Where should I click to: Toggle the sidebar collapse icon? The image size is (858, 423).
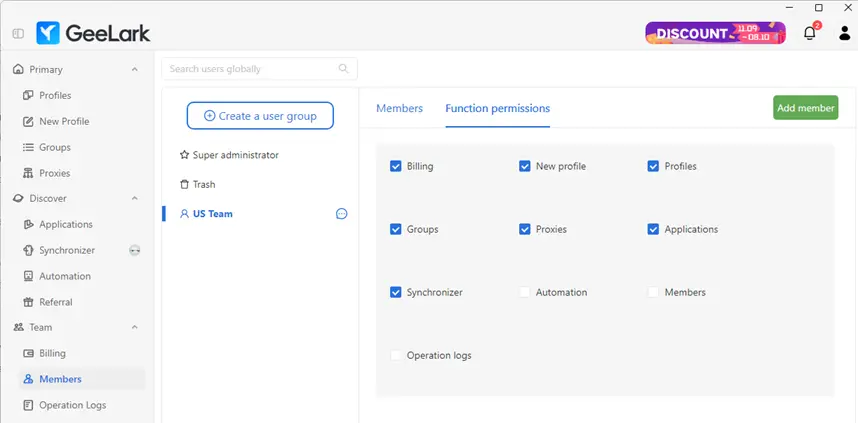click(x=18, y=33)
